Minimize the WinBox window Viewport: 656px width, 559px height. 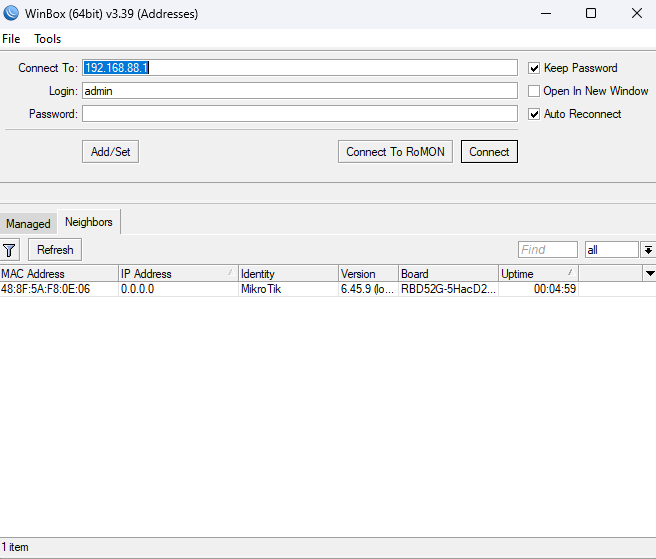tap(546, 13)
